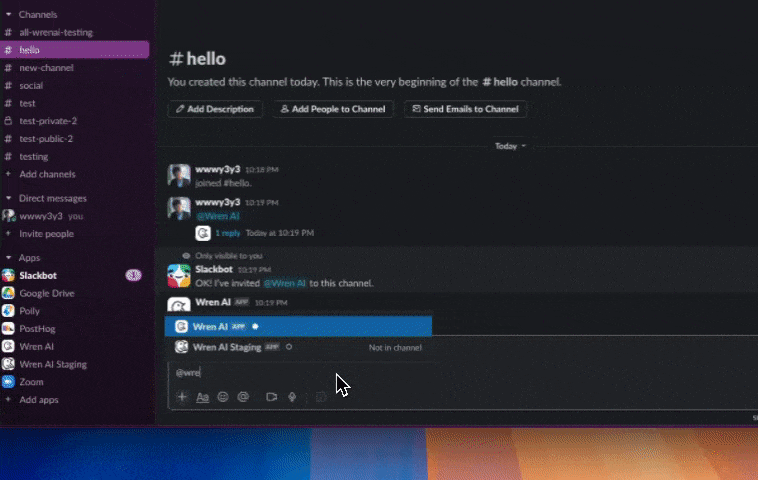Click the Wren AI message sender name
Image resolution: width=758 pixels, height=480 pixels.
[x=213, y=302]
